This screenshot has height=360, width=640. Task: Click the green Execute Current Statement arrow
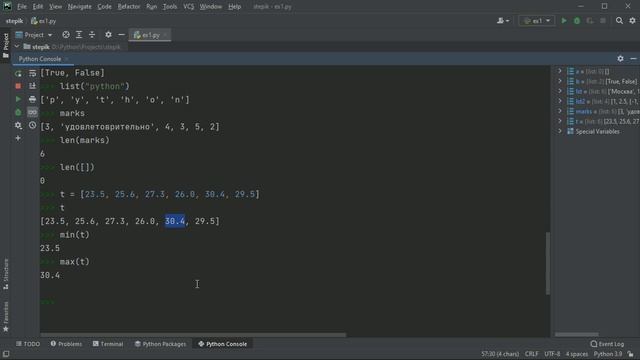(x=18, y=99)
